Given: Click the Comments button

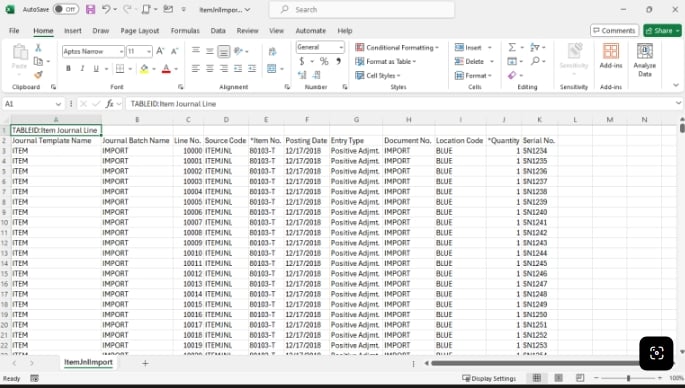Looking at the screenshot, I should [x=614, y=30].
